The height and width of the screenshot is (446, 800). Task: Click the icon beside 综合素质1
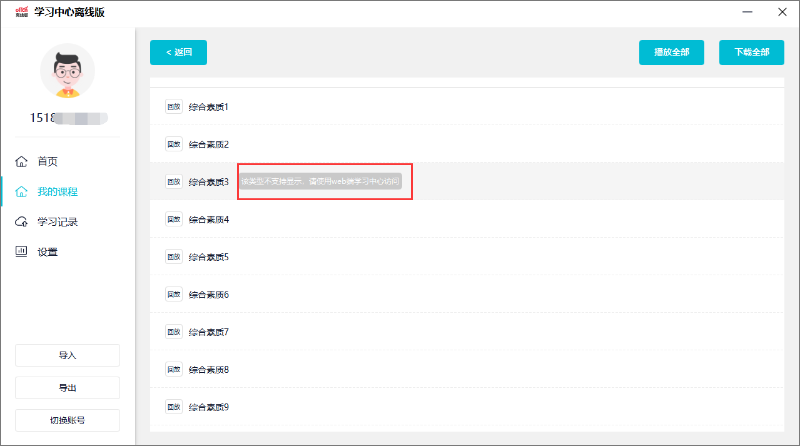tap(173, 107)
